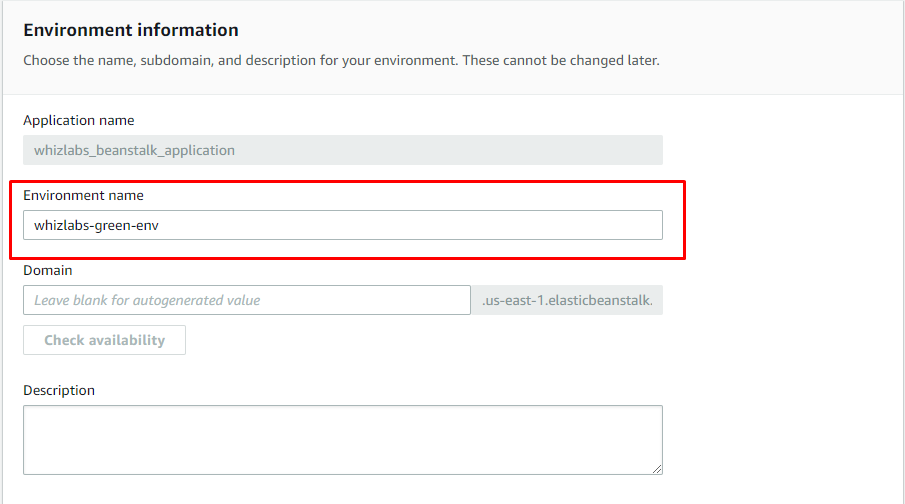Place cursor after whizlabs-green-env text
Screen dimensions: 905x504
click(x=160, y=225)
